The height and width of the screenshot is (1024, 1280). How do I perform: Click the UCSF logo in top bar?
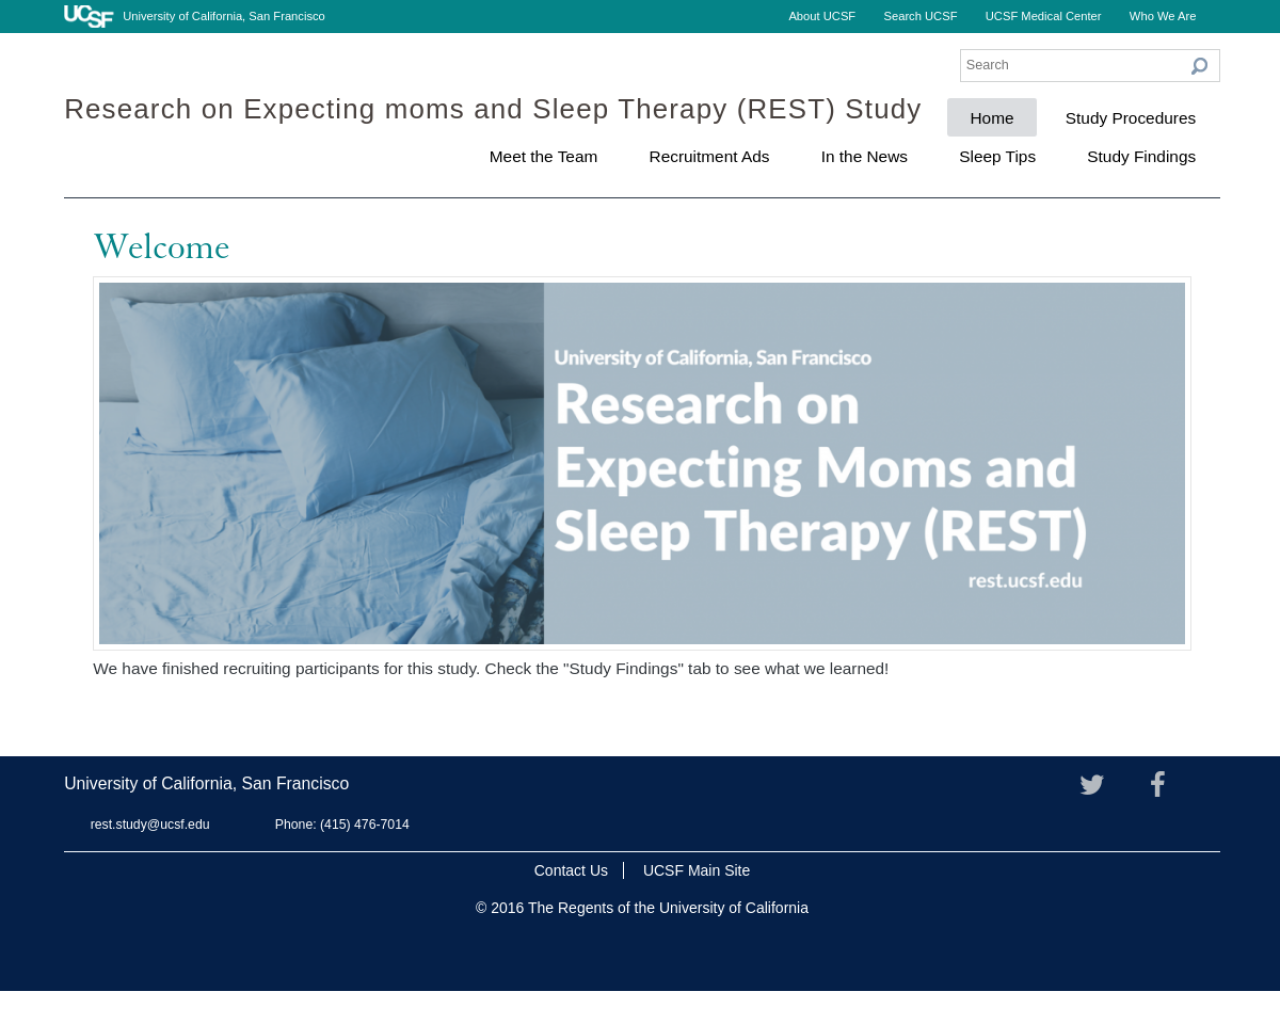88,16
